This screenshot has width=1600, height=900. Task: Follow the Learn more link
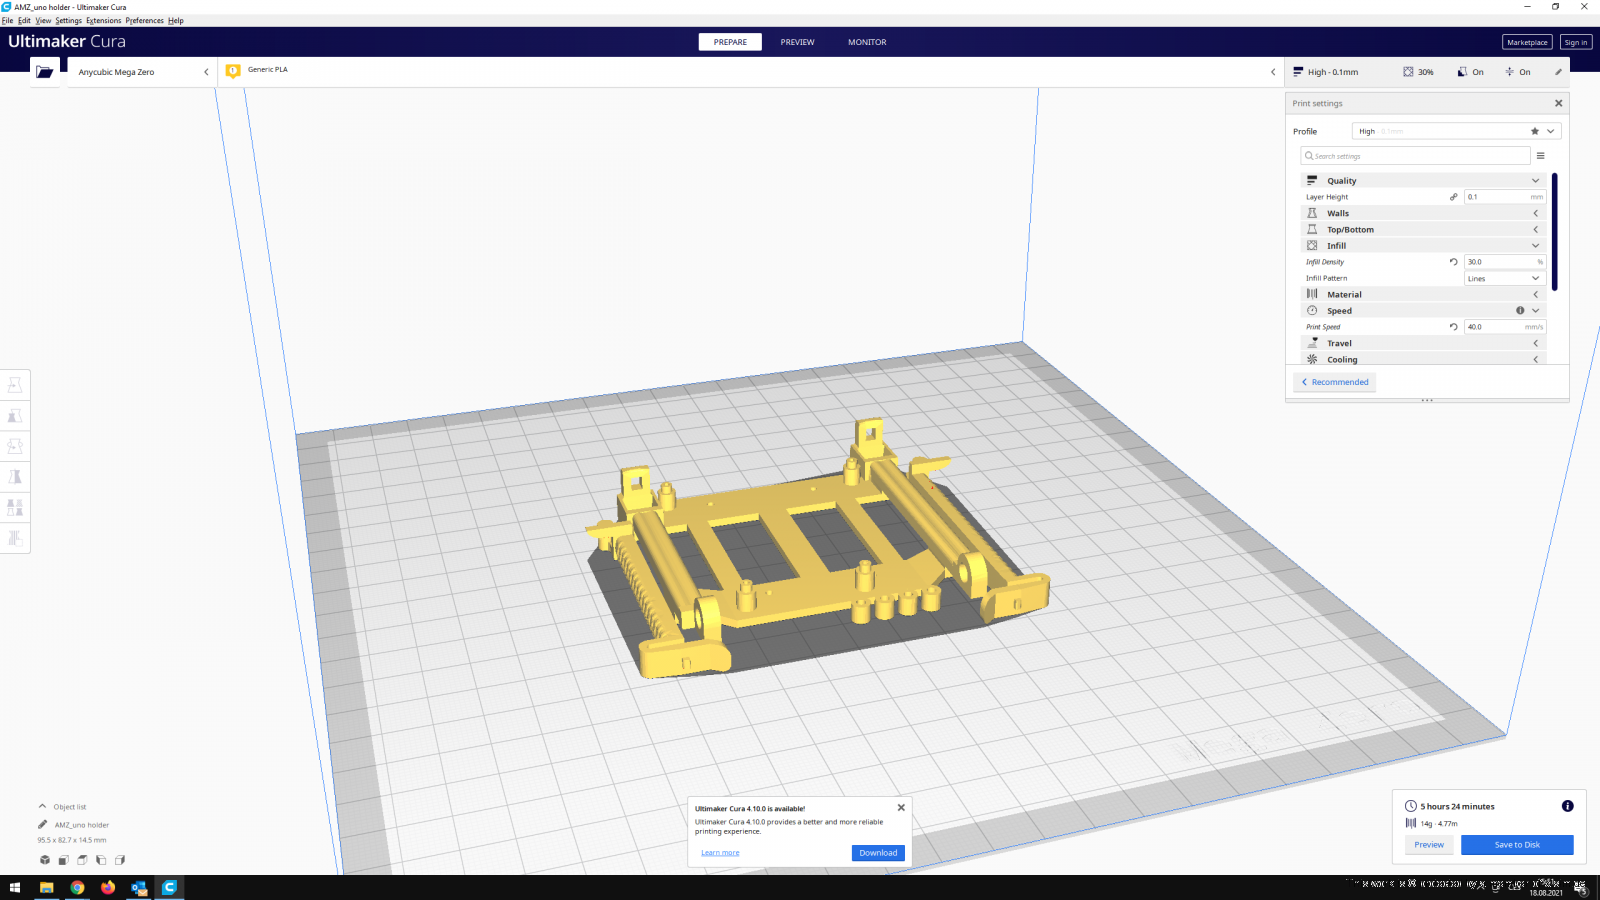pos(720,853)
